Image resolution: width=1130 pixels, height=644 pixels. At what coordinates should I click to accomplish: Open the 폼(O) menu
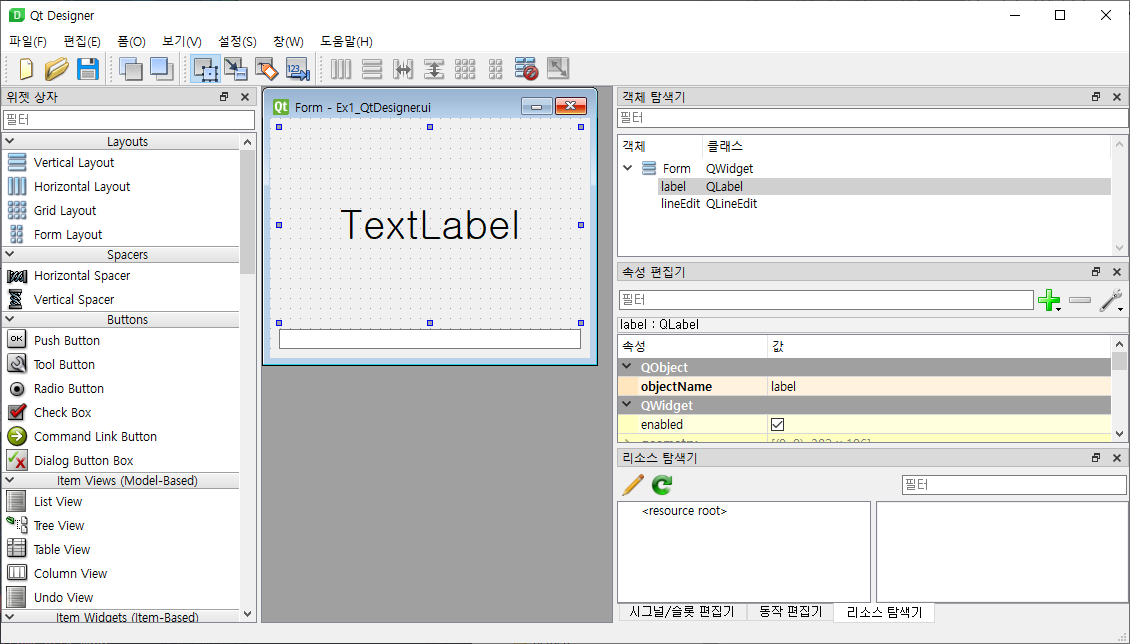tap(132, 42)
